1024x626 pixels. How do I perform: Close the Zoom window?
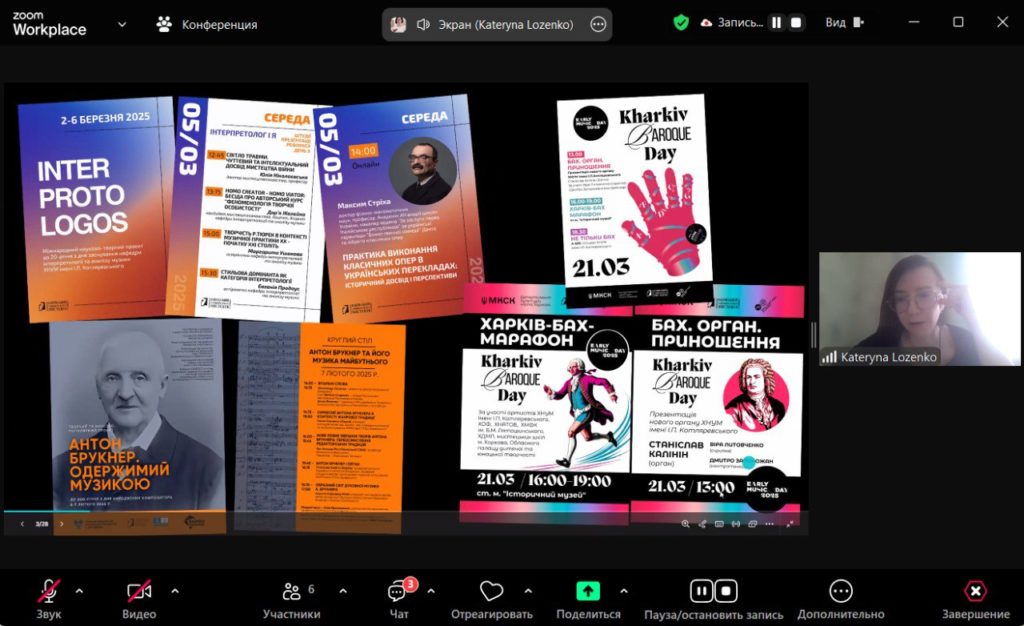click(x=1002, y=22)
